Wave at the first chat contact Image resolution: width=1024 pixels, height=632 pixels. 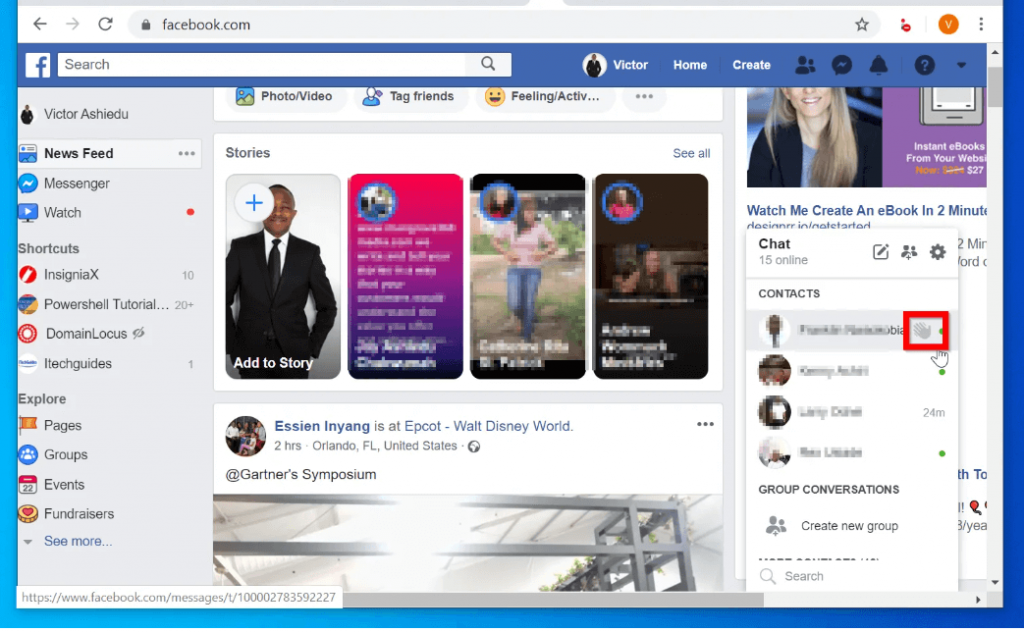tap(922, 330)
